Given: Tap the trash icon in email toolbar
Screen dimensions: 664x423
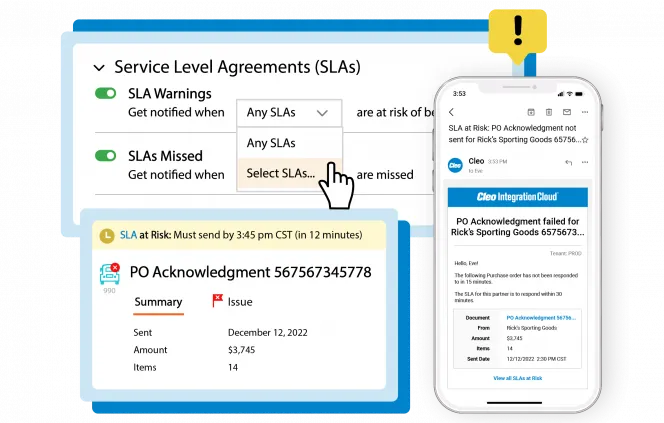Looking at the screenshot, I should pyautogui.click(x=549, y=112).
